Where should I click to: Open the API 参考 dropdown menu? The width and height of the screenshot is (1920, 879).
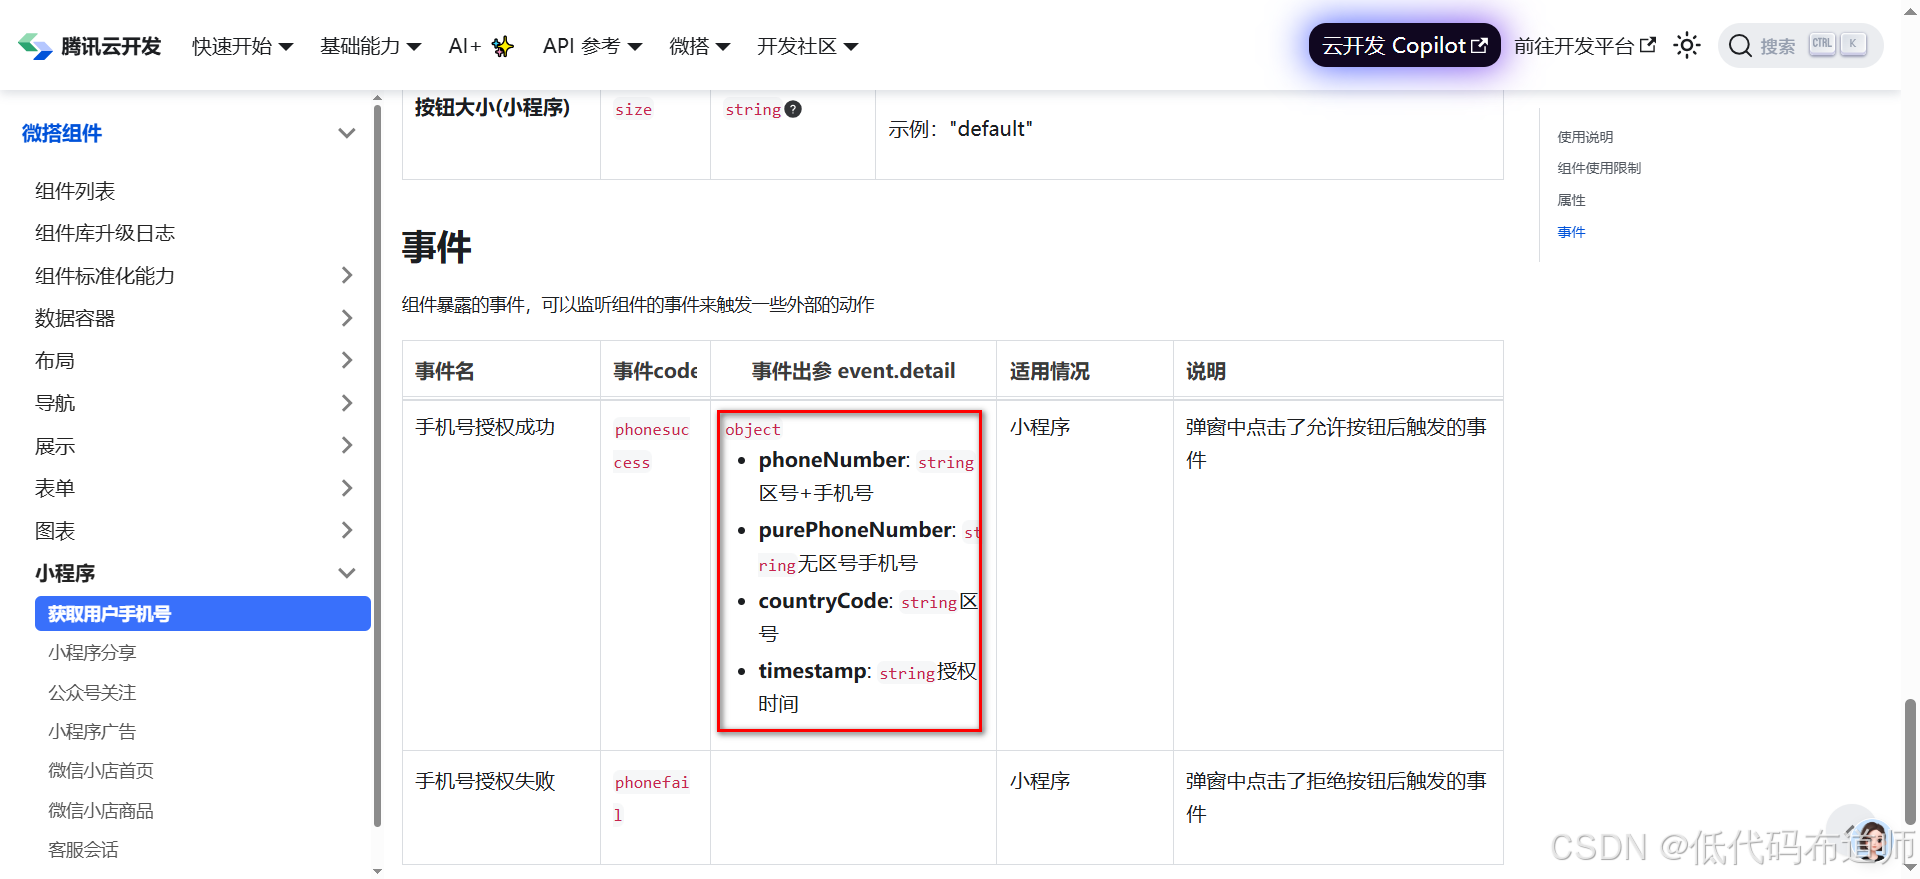(592, 46)
